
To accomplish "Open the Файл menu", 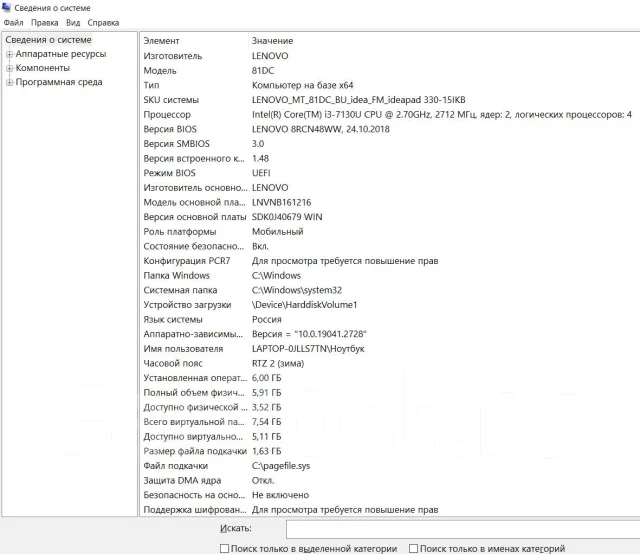I will pyautogui.click(x=13, y=23).
